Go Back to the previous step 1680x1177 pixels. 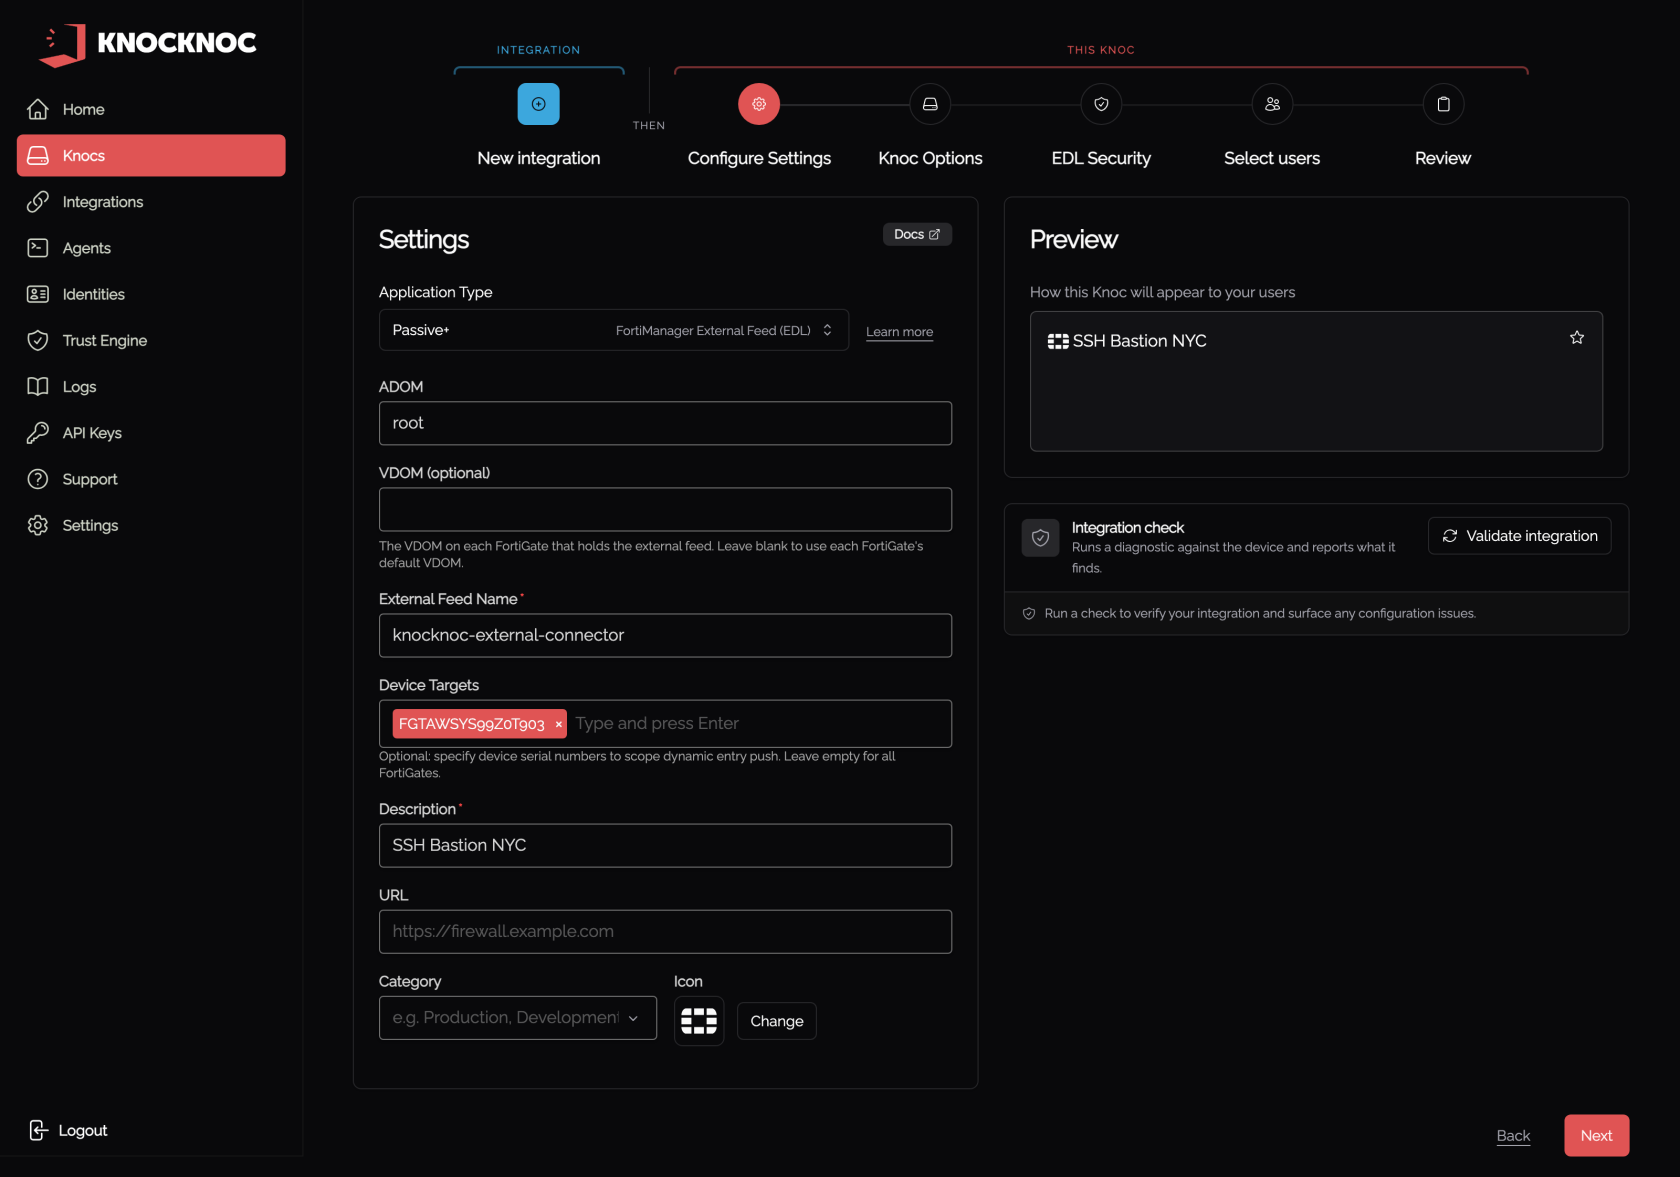1513,1136
